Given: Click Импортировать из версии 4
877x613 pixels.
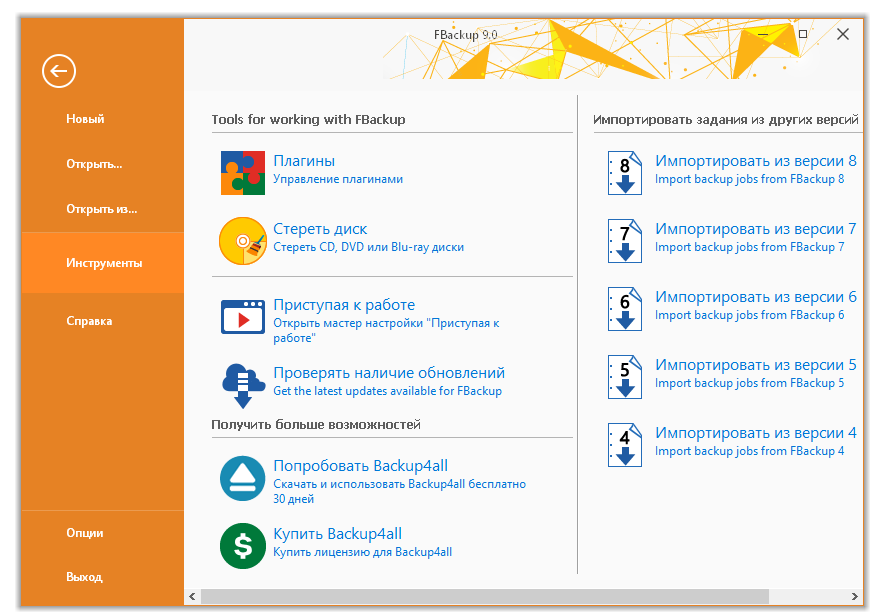Looking at the screenshot, I should click(756, 433).
